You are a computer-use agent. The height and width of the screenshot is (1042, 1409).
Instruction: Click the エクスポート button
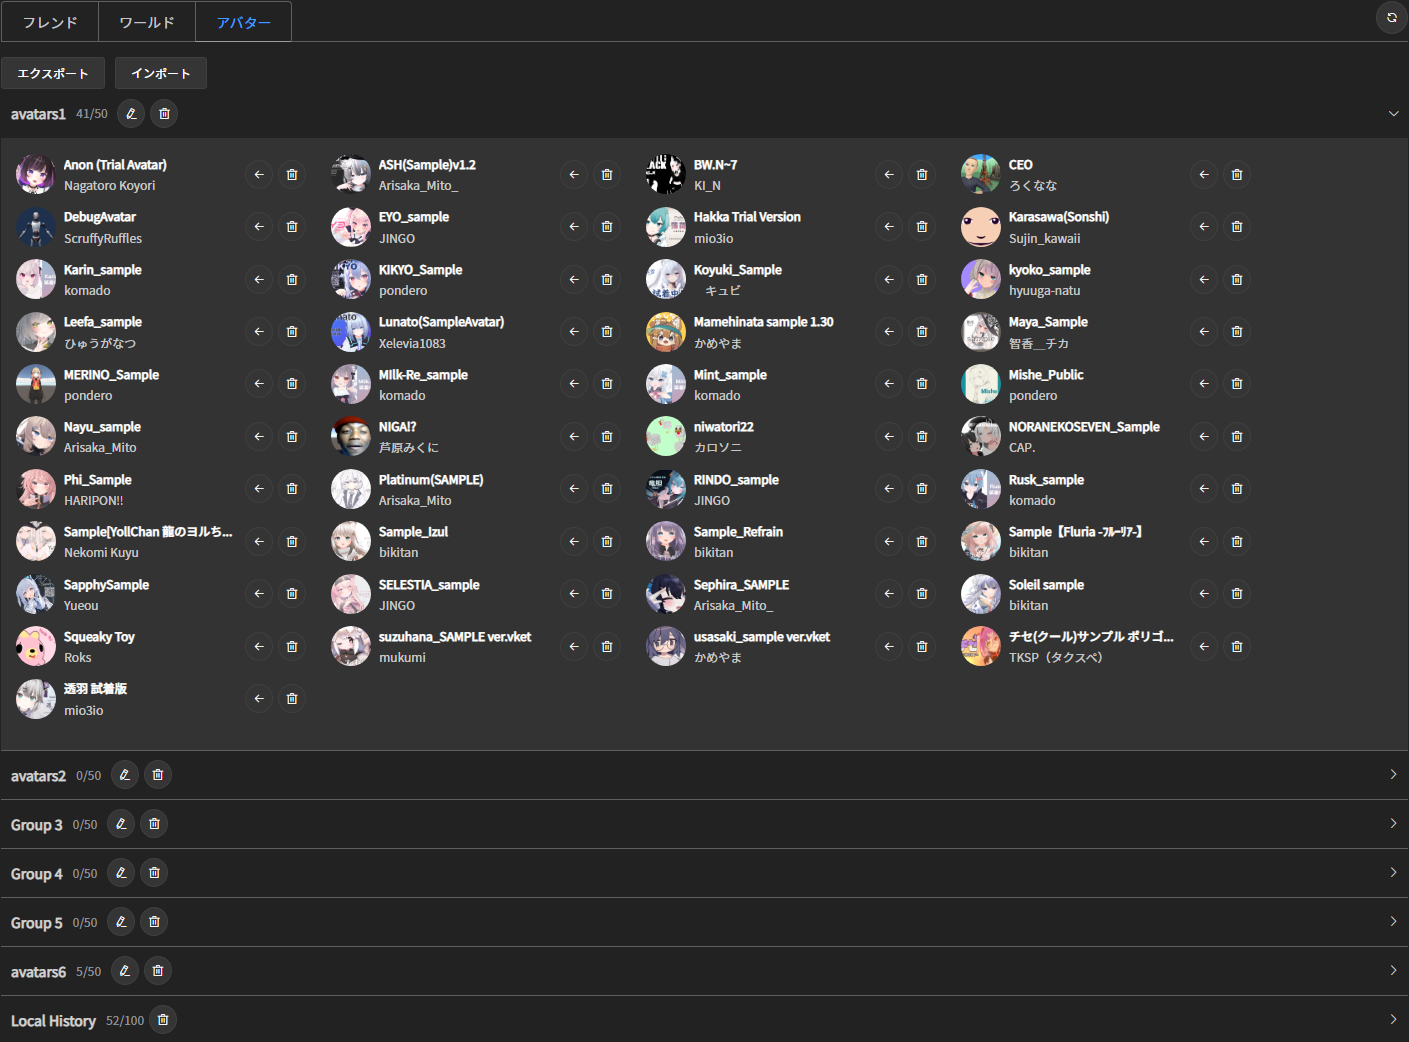[53, 73]
